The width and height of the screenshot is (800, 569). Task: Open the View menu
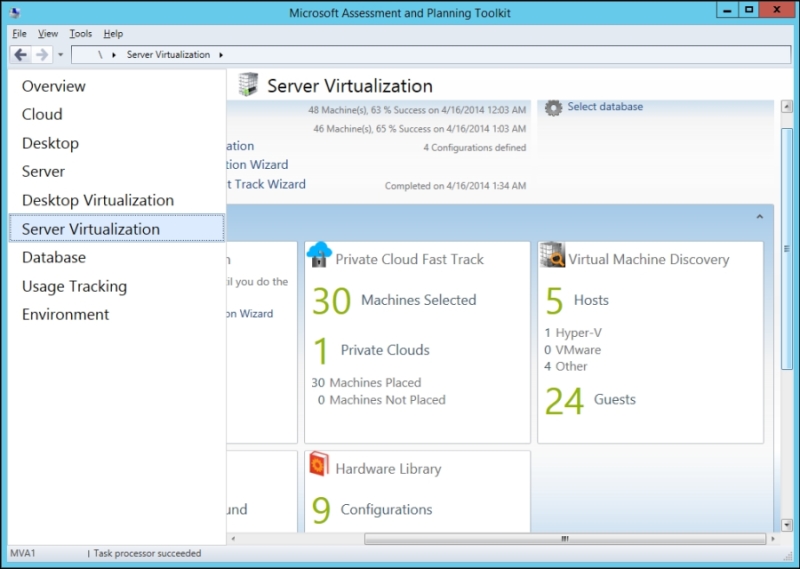[x=48, y=34]
